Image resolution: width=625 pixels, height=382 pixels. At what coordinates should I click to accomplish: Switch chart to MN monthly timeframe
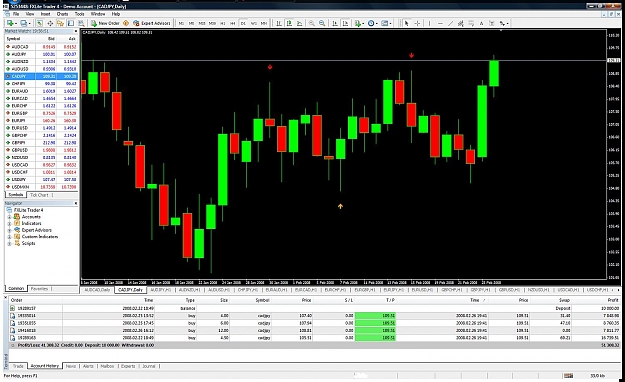tap(263, 24)
